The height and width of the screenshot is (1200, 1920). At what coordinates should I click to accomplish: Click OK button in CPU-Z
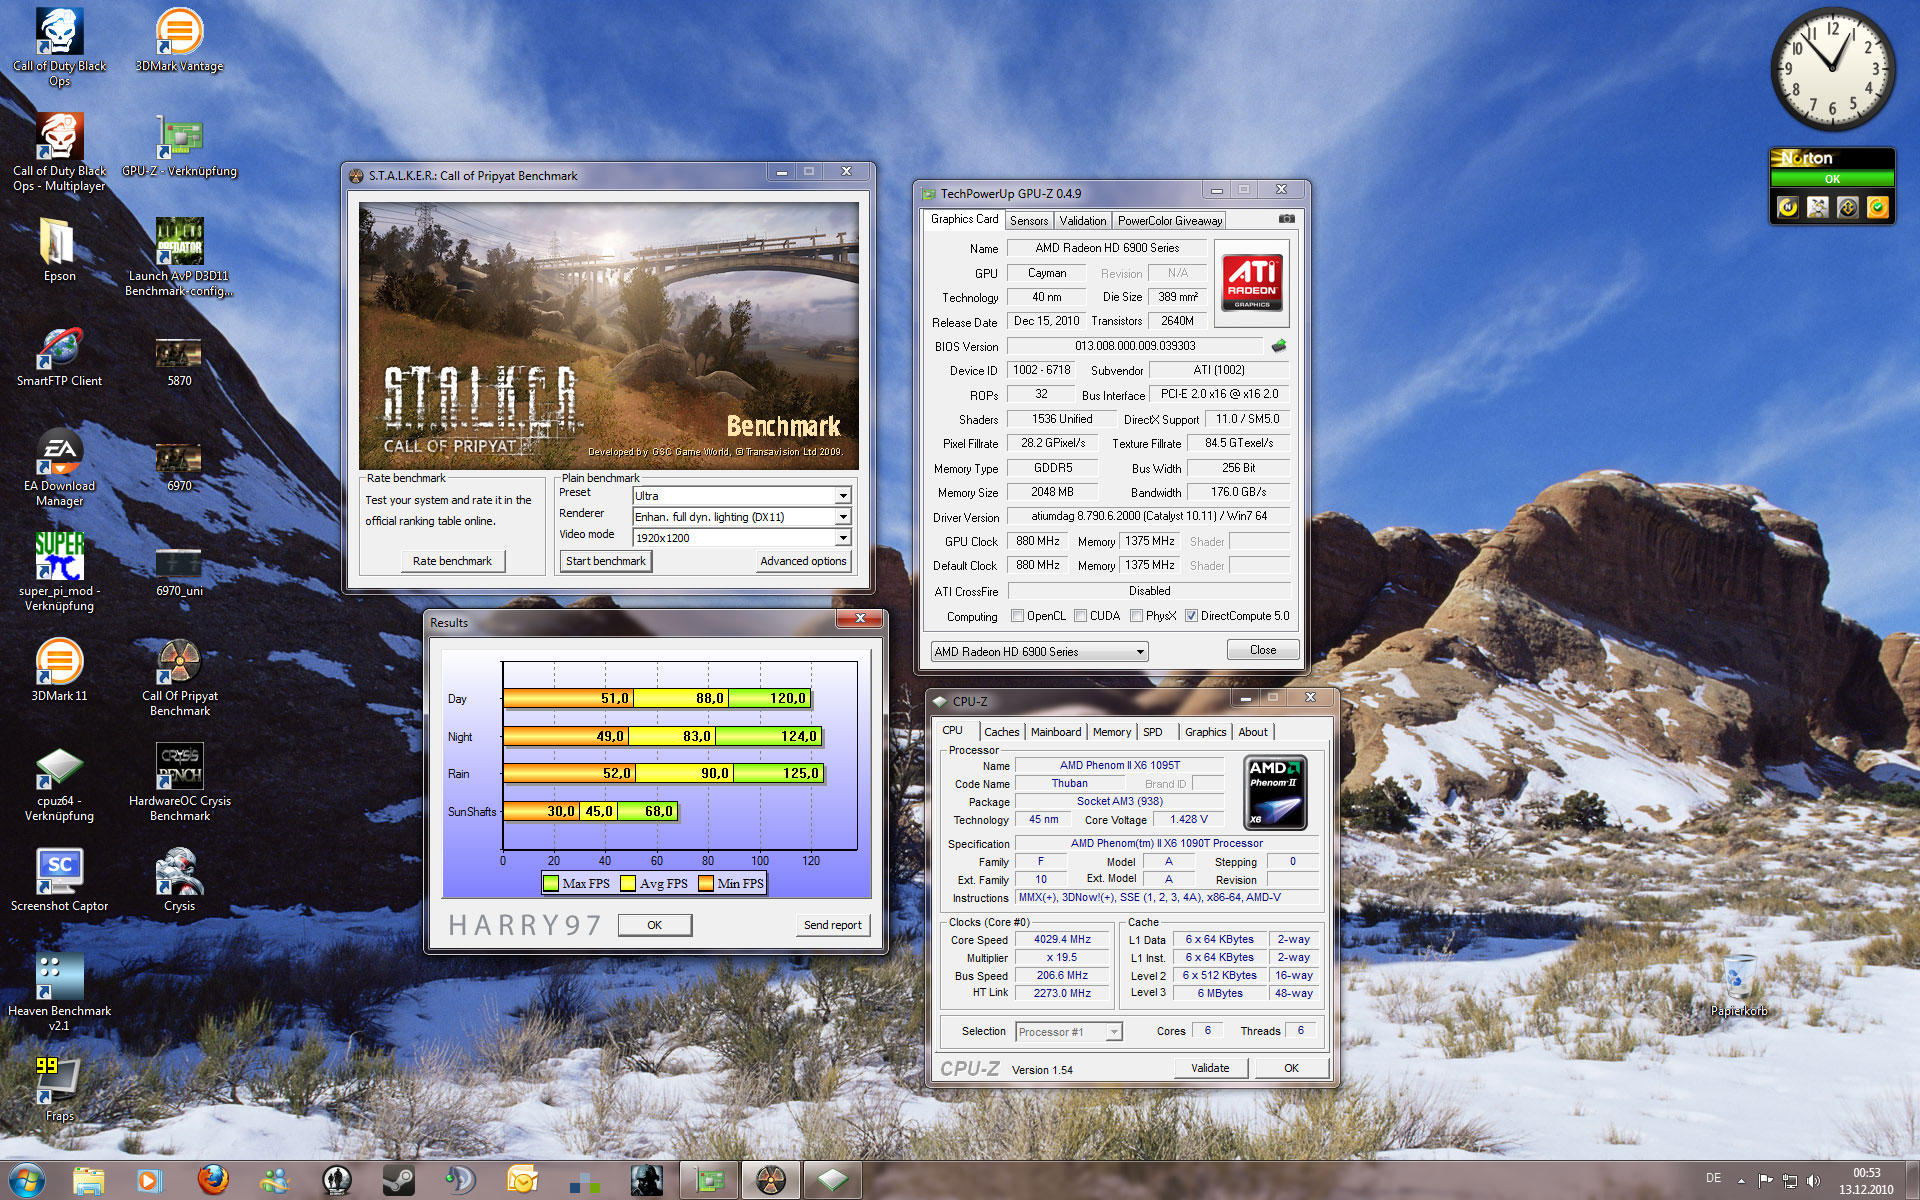[1291, 1068]
